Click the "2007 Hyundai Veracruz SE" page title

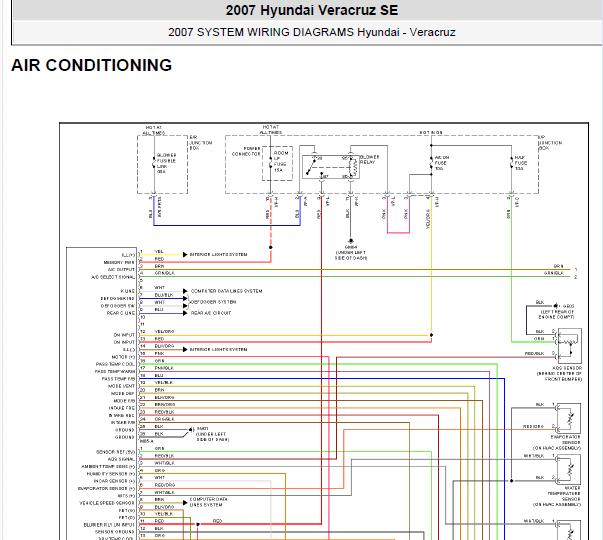(311, 10)
